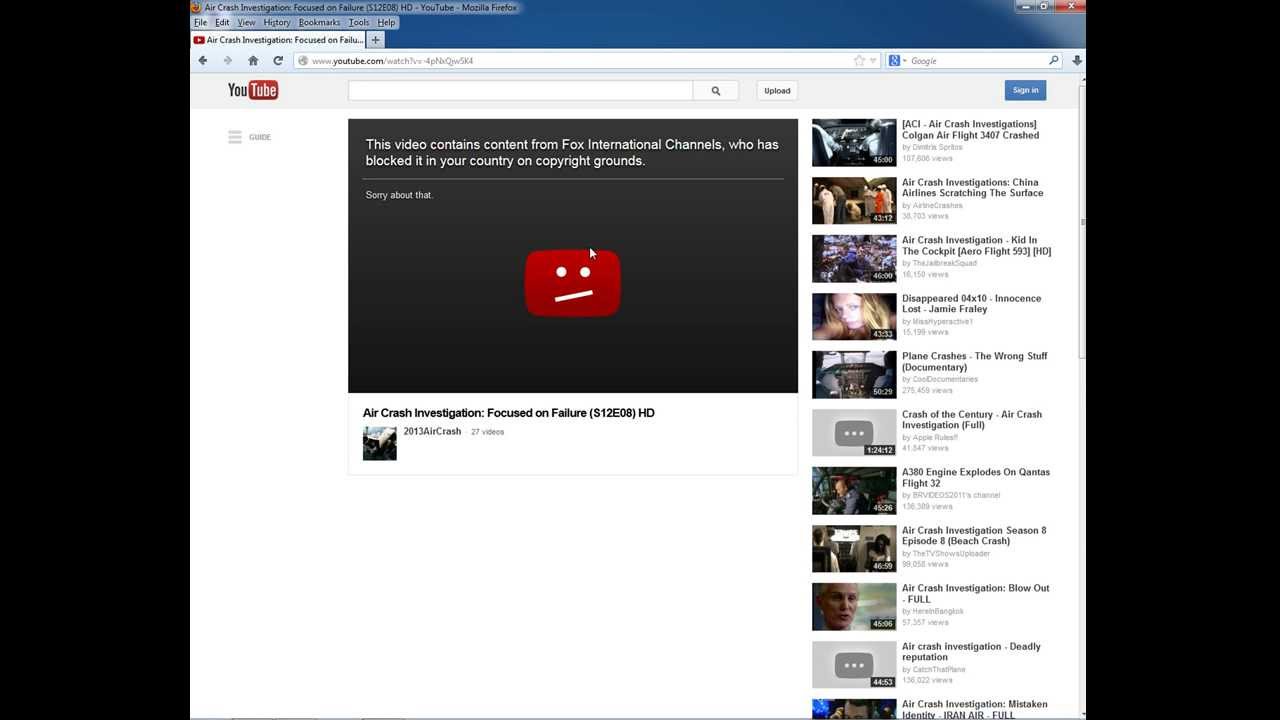Open Colgan Air Flight 3407 Crashed video thumbnail
The height and width of the screenshot is (720, 1280).
(854, 143)
